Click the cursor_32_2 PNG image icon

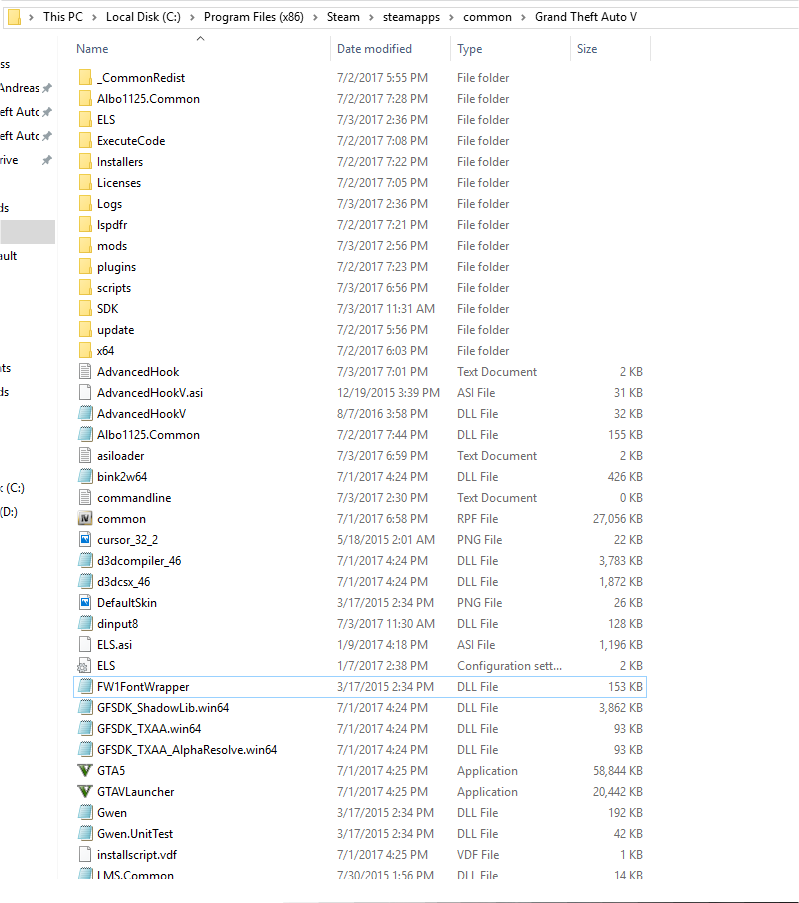click(85, 540)
